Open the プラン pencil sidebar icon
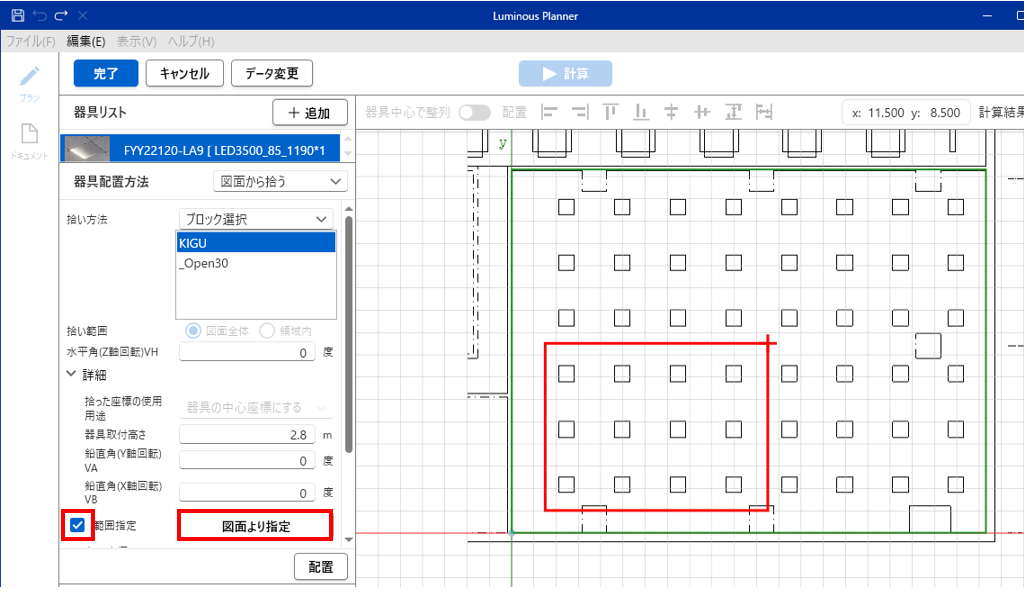1027x594 pixels. 30,78
